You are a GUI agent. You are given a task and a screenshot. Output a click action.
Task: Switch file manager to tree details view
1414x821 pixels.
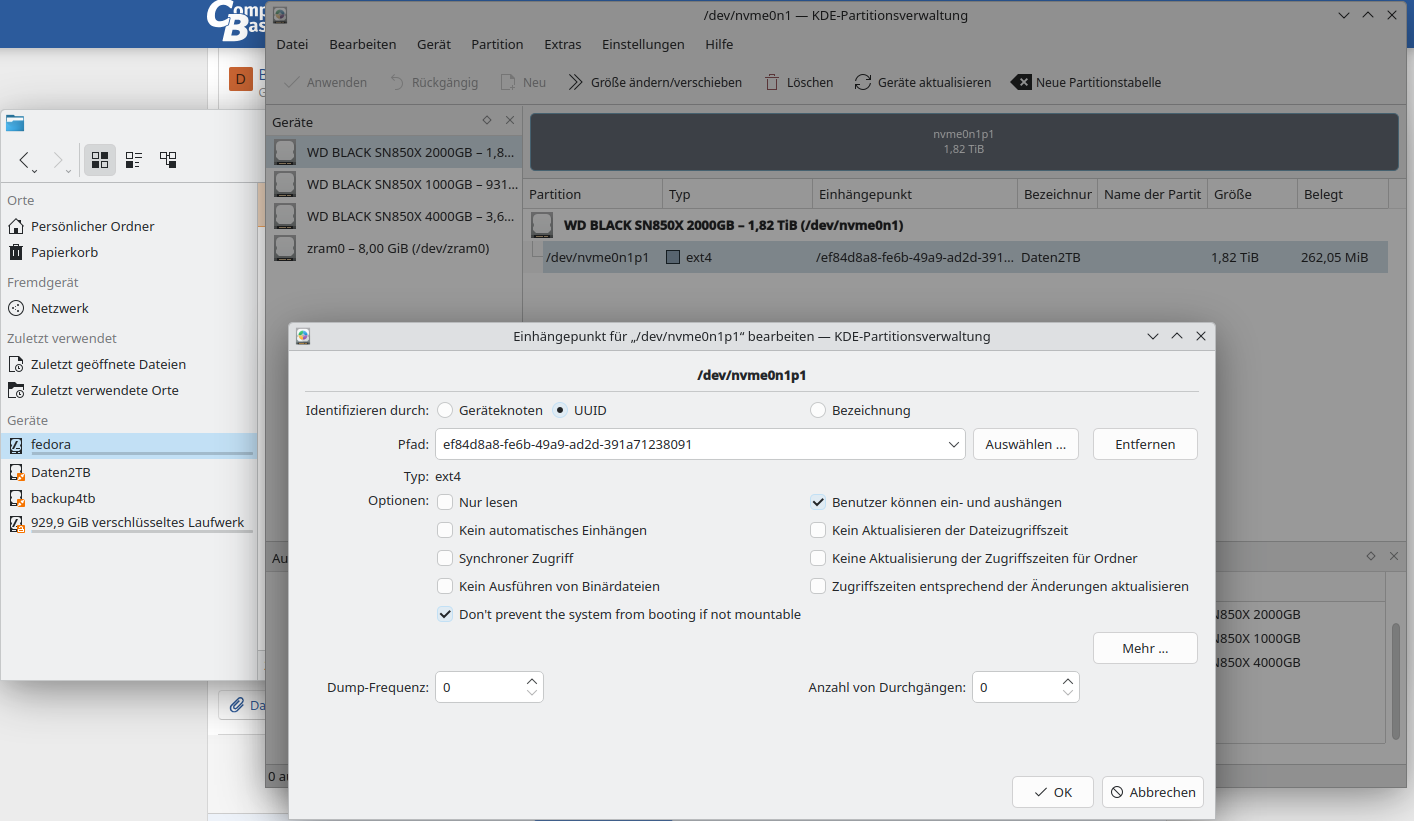(168, 159)
